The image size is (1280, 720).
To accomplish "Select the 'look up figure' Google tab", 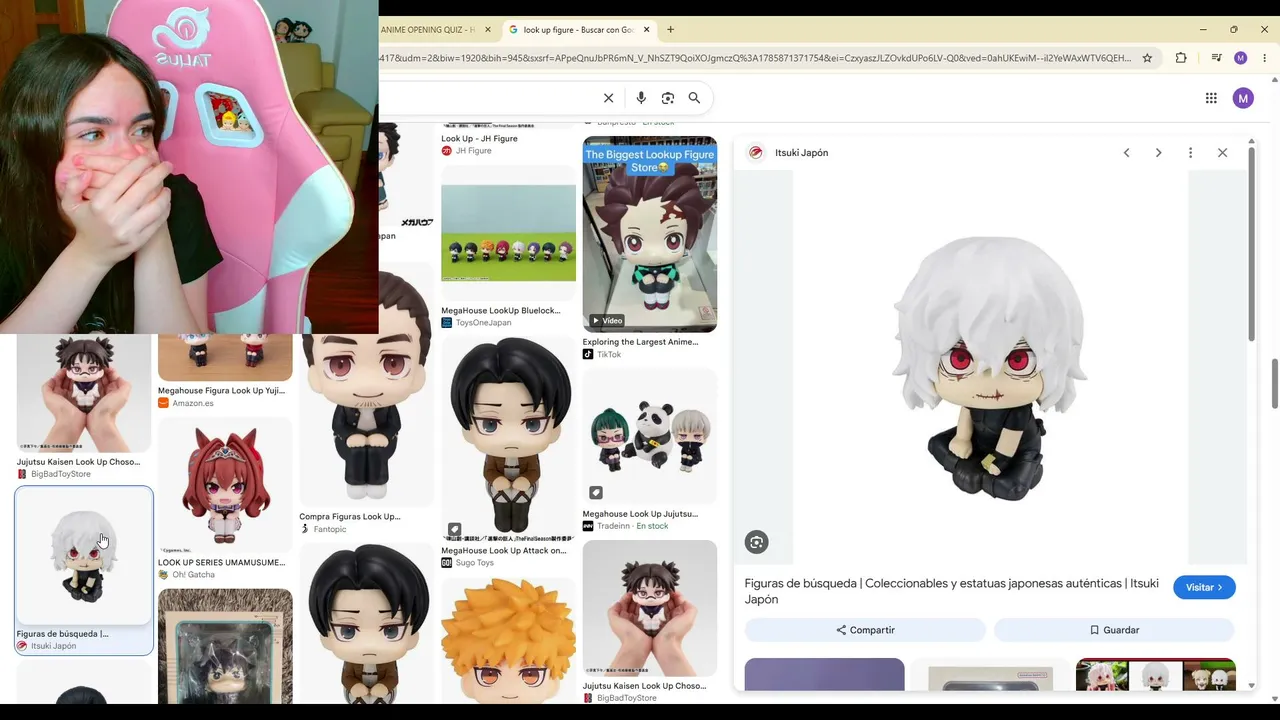I will tap(579, 30).
